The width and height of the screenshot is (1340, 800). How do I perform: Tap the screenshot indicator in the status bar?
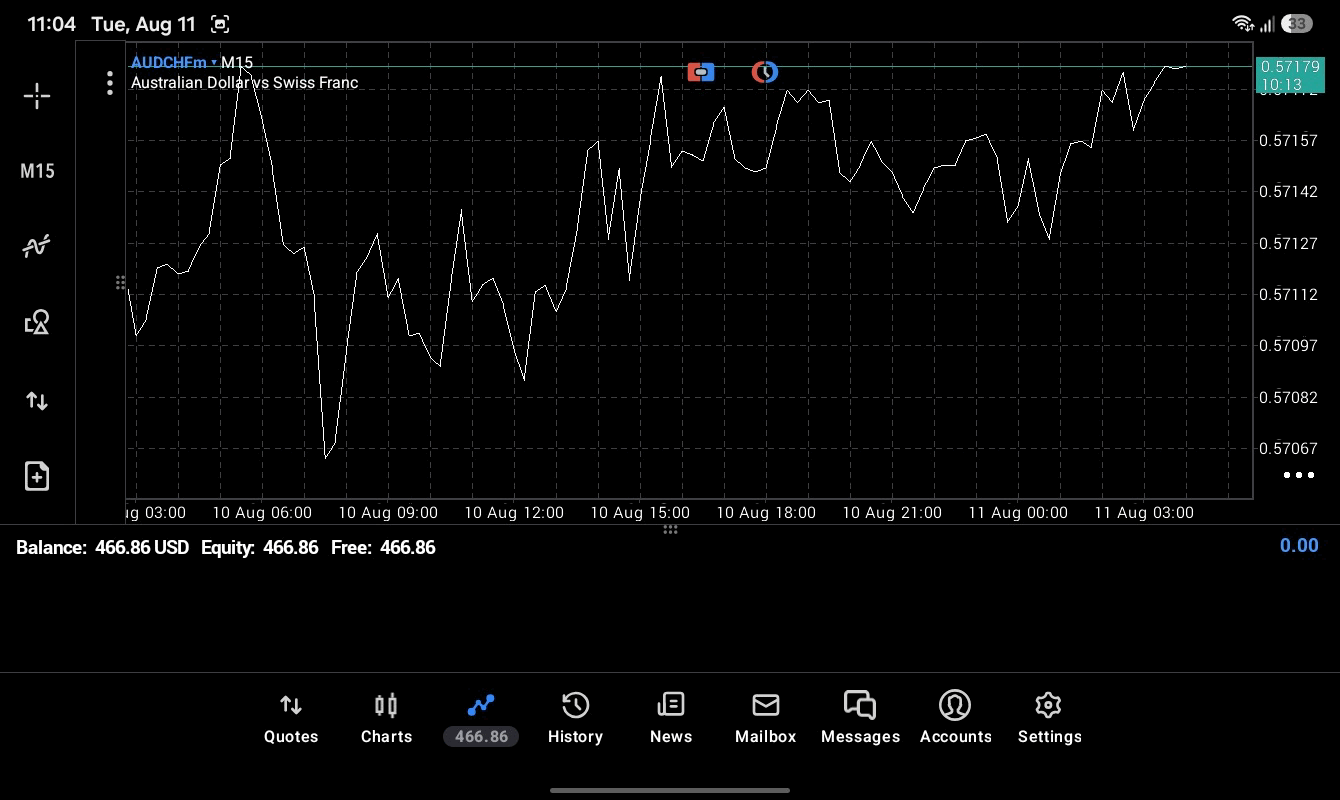coord(220,24)
